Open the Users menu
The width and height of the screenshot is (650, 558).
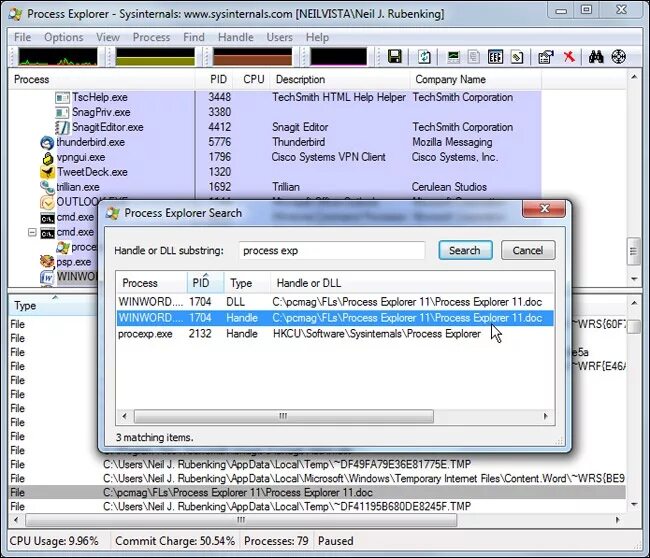279,37
